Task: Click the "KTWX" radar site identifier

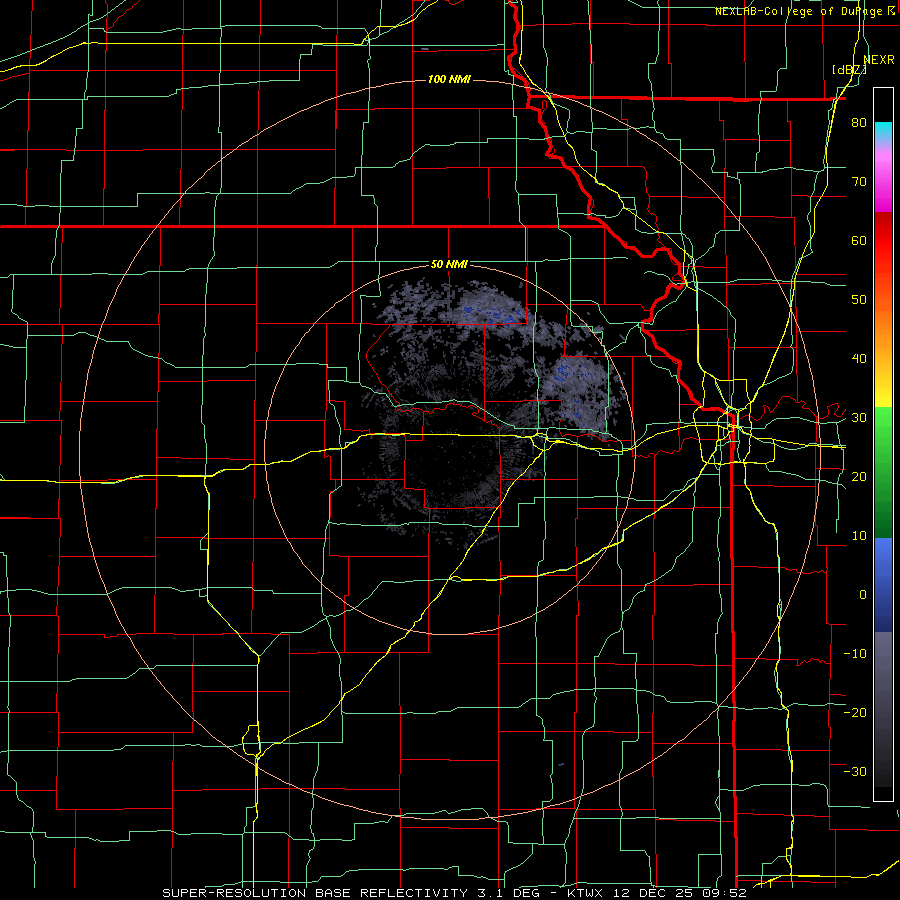Action: (584, 893)
